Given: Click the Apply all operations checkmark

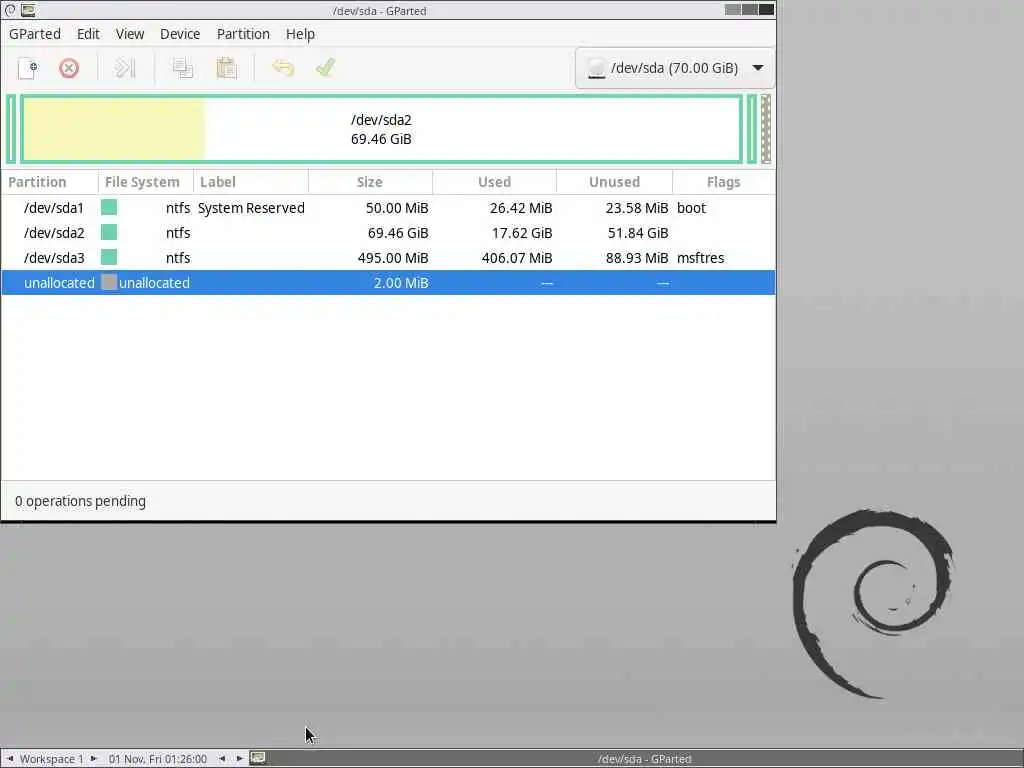Looking at the screenshot, I should pos(325,68).
